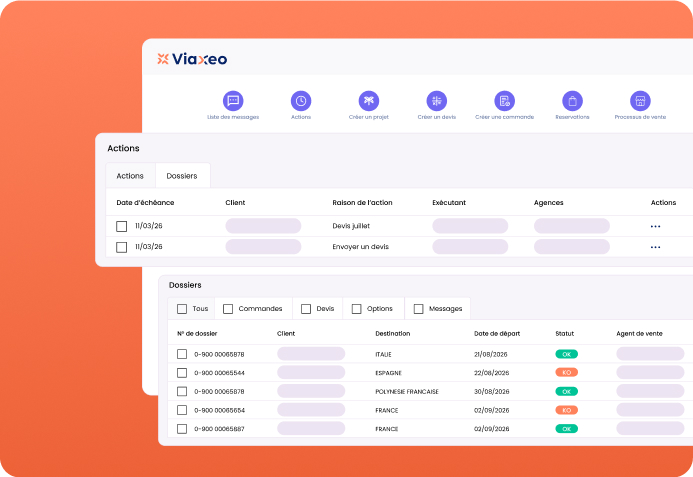Switch to the Actions tab
The height and width of the screenshot is (477, 693).
coord(130,176)
